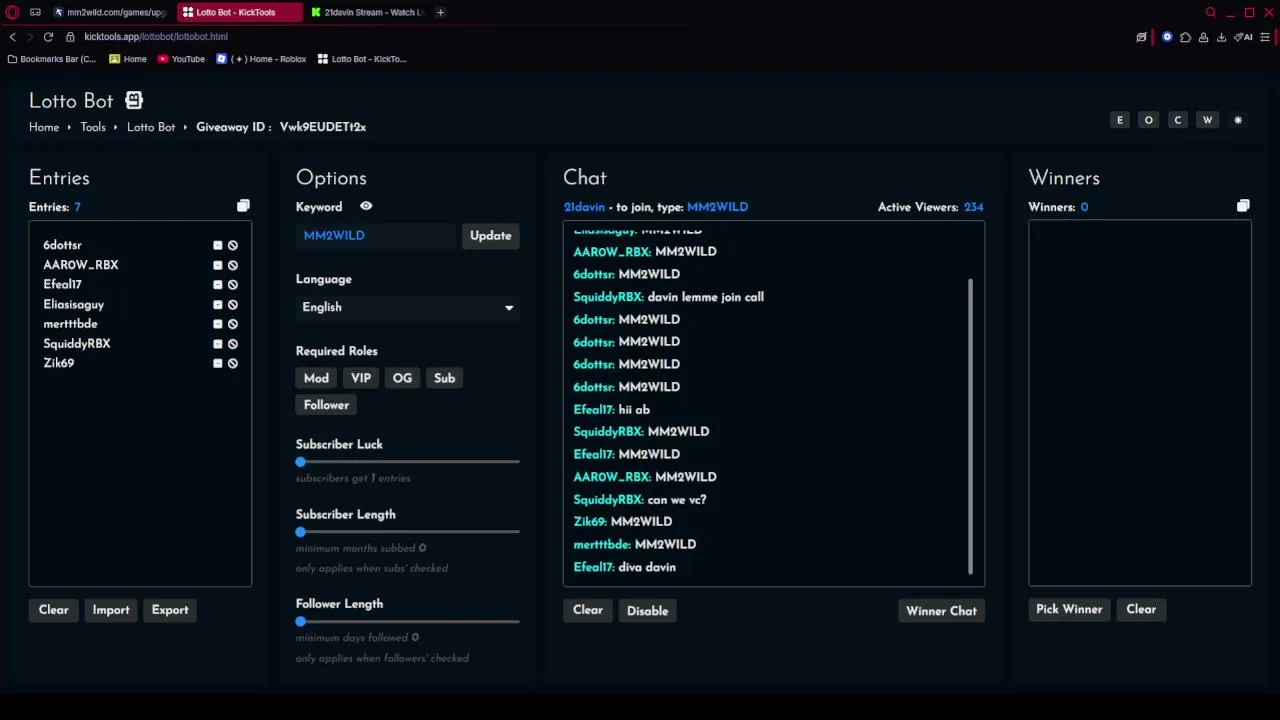Open the YouTube bookmark
1280x720 pixels.
click(181, 59)
